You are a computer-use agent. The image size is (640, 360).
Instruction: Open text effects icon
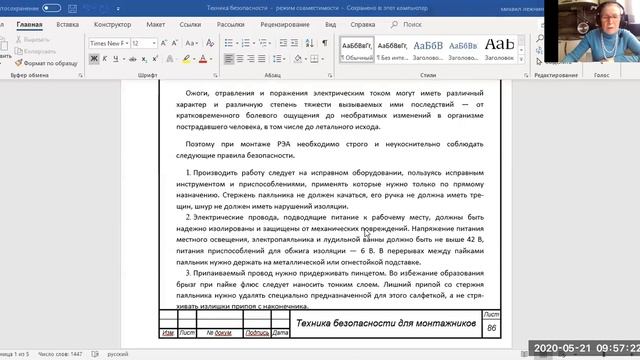[170, 59]
